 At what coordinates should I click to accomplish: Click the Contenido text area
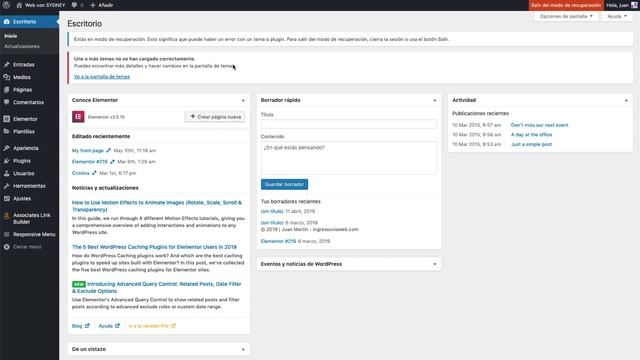click(x=349, y=158)
